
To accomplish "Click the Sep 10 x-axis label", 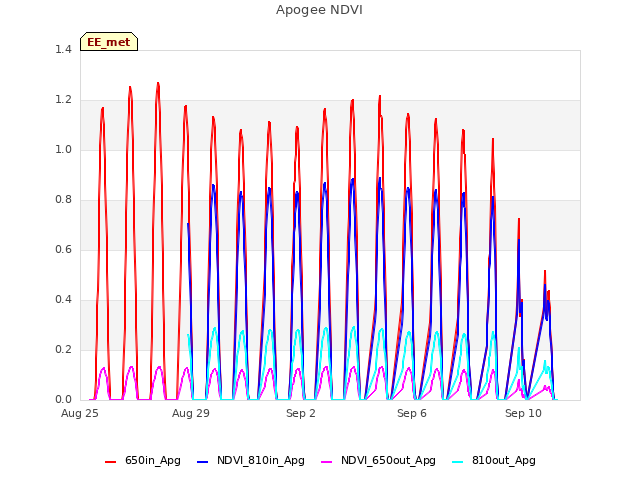I will click(x=523, y=413).
